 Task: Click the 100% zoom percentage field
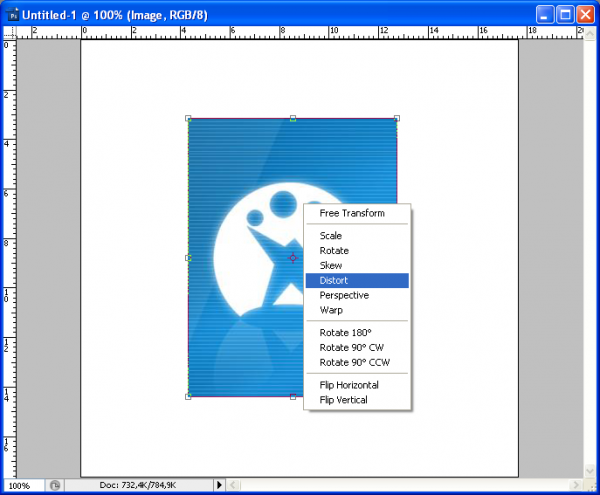(x=20, y=485)
